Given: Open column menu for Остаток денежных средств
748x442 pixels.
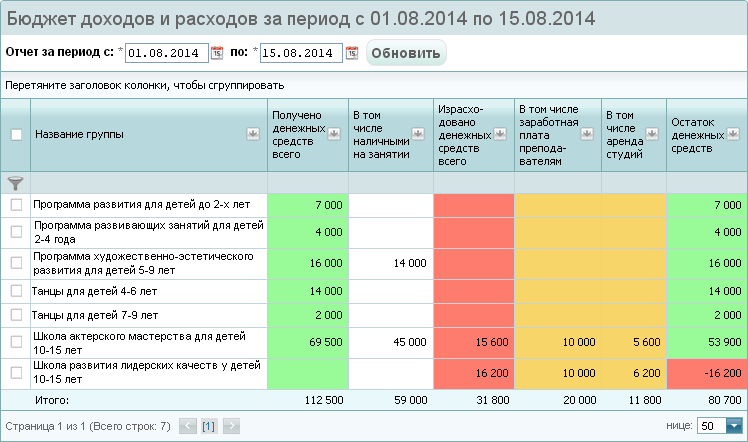Looking at the screenshot, I should (x=733, y=134).
